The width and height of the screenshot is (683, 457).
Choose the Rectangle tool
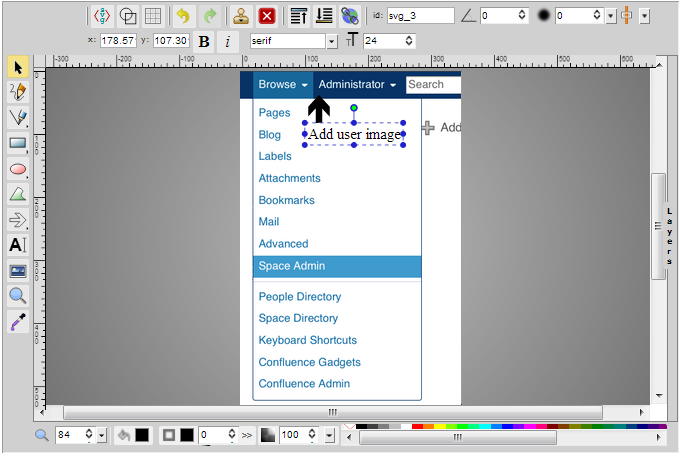pyautogui.click(x=18, y=143)
